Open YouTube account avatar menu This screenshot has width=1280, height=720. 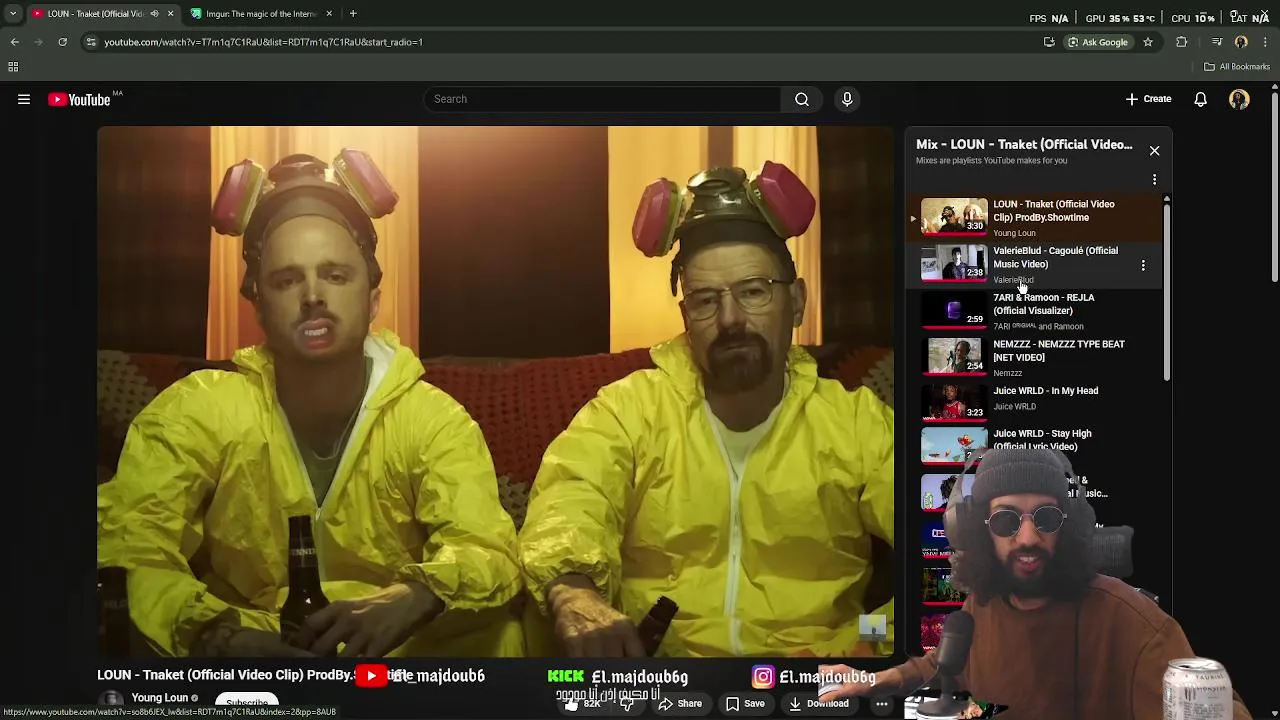pos(1239,99)
